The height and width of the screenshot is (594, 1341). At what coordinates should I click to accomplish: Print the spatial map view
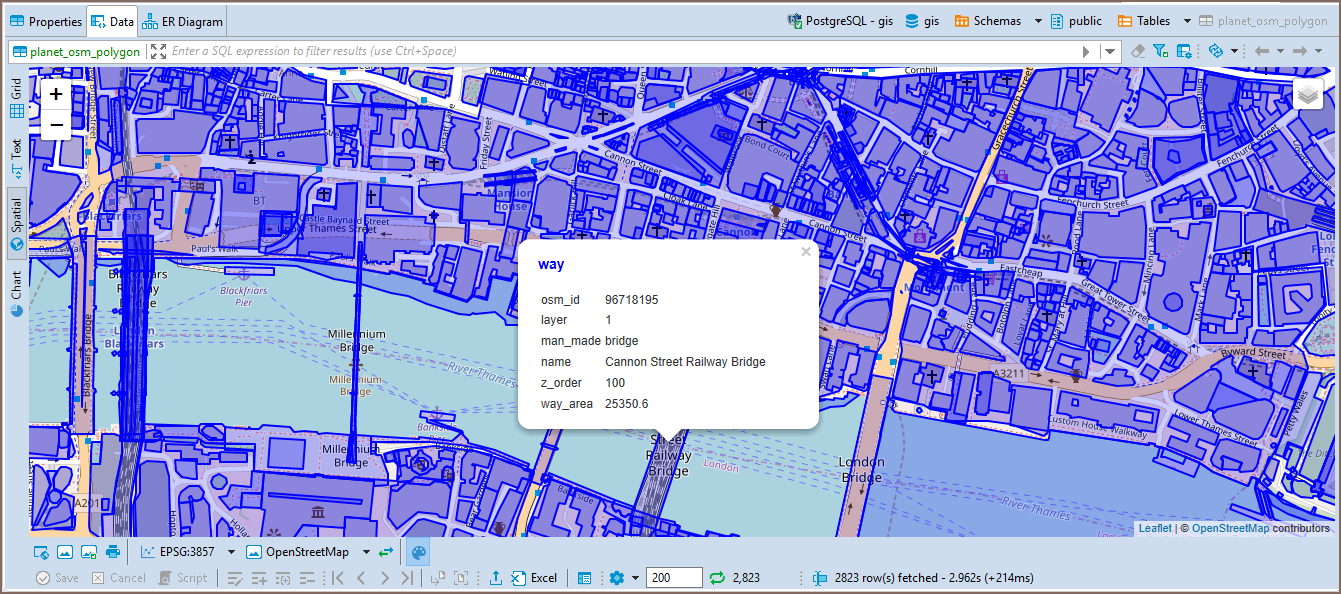pos(113,552)
